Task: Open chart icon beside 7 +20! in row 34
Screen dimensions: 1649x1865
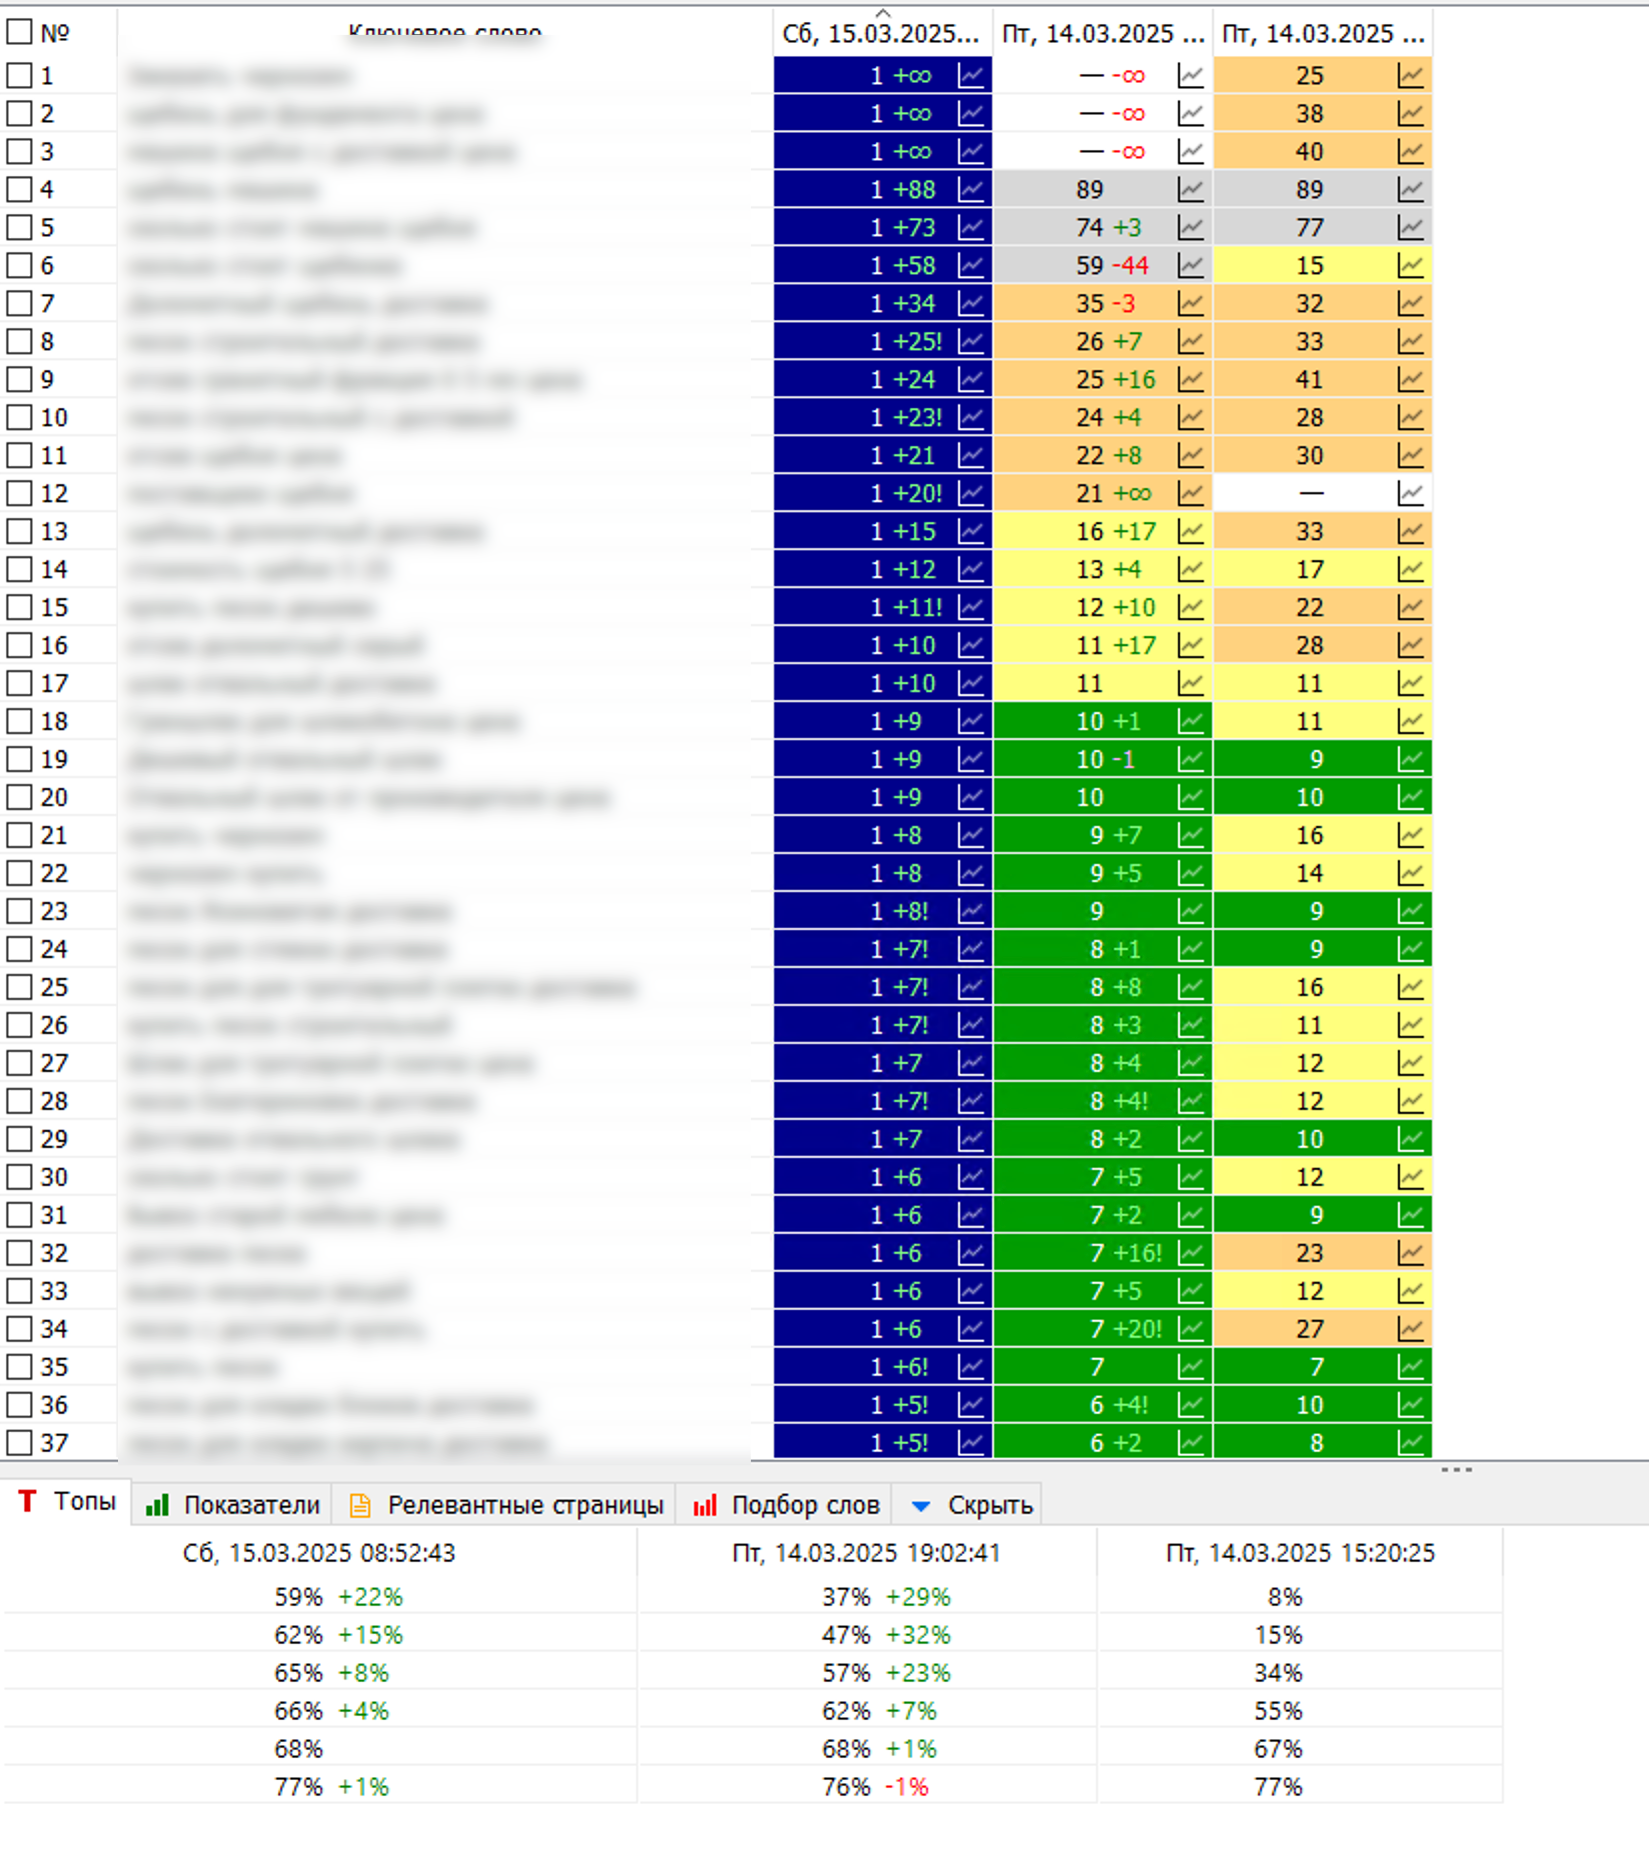Action: point(1190,1330)
